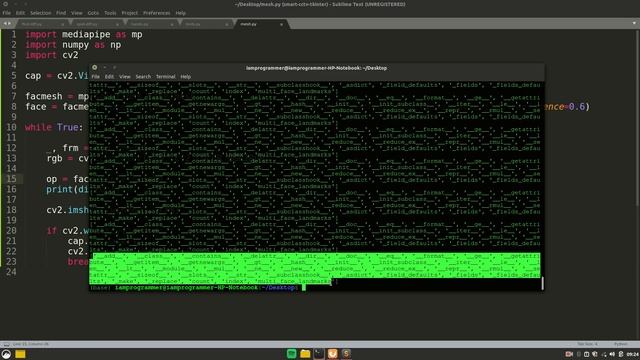This screenshot has height=360, width=640.
Task: Switch to Sublime Text icon in the dock
Action: point(347,354)
